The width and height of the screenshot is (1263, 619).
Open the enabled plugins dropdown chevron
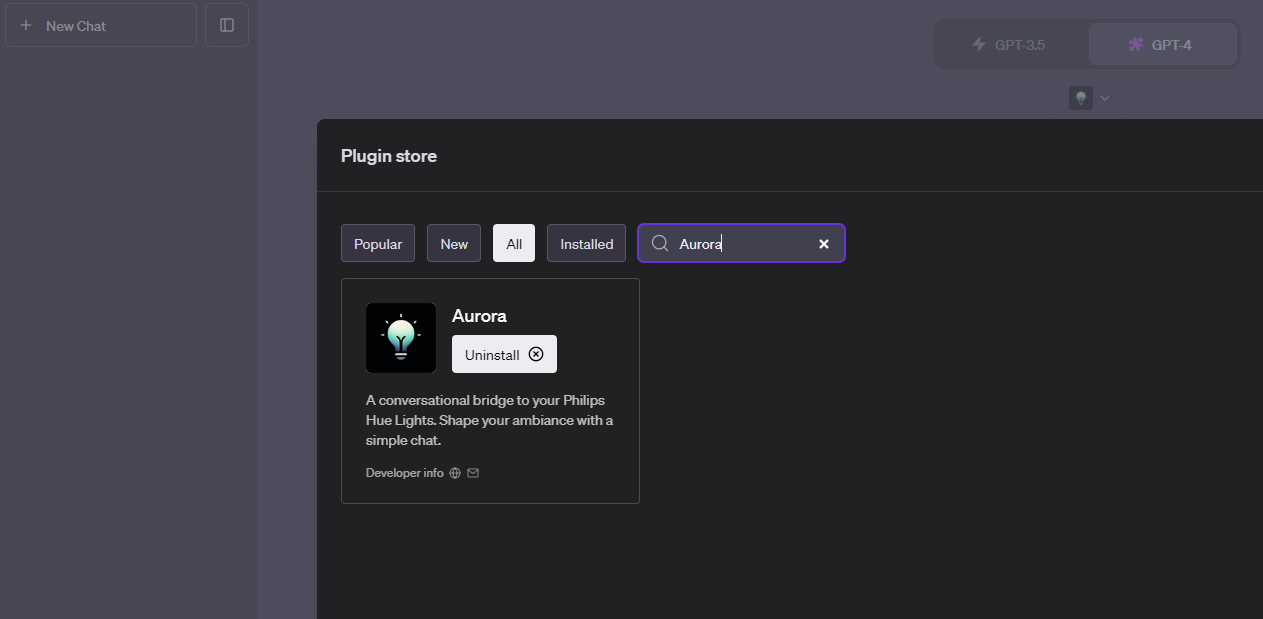[1105, 98]
